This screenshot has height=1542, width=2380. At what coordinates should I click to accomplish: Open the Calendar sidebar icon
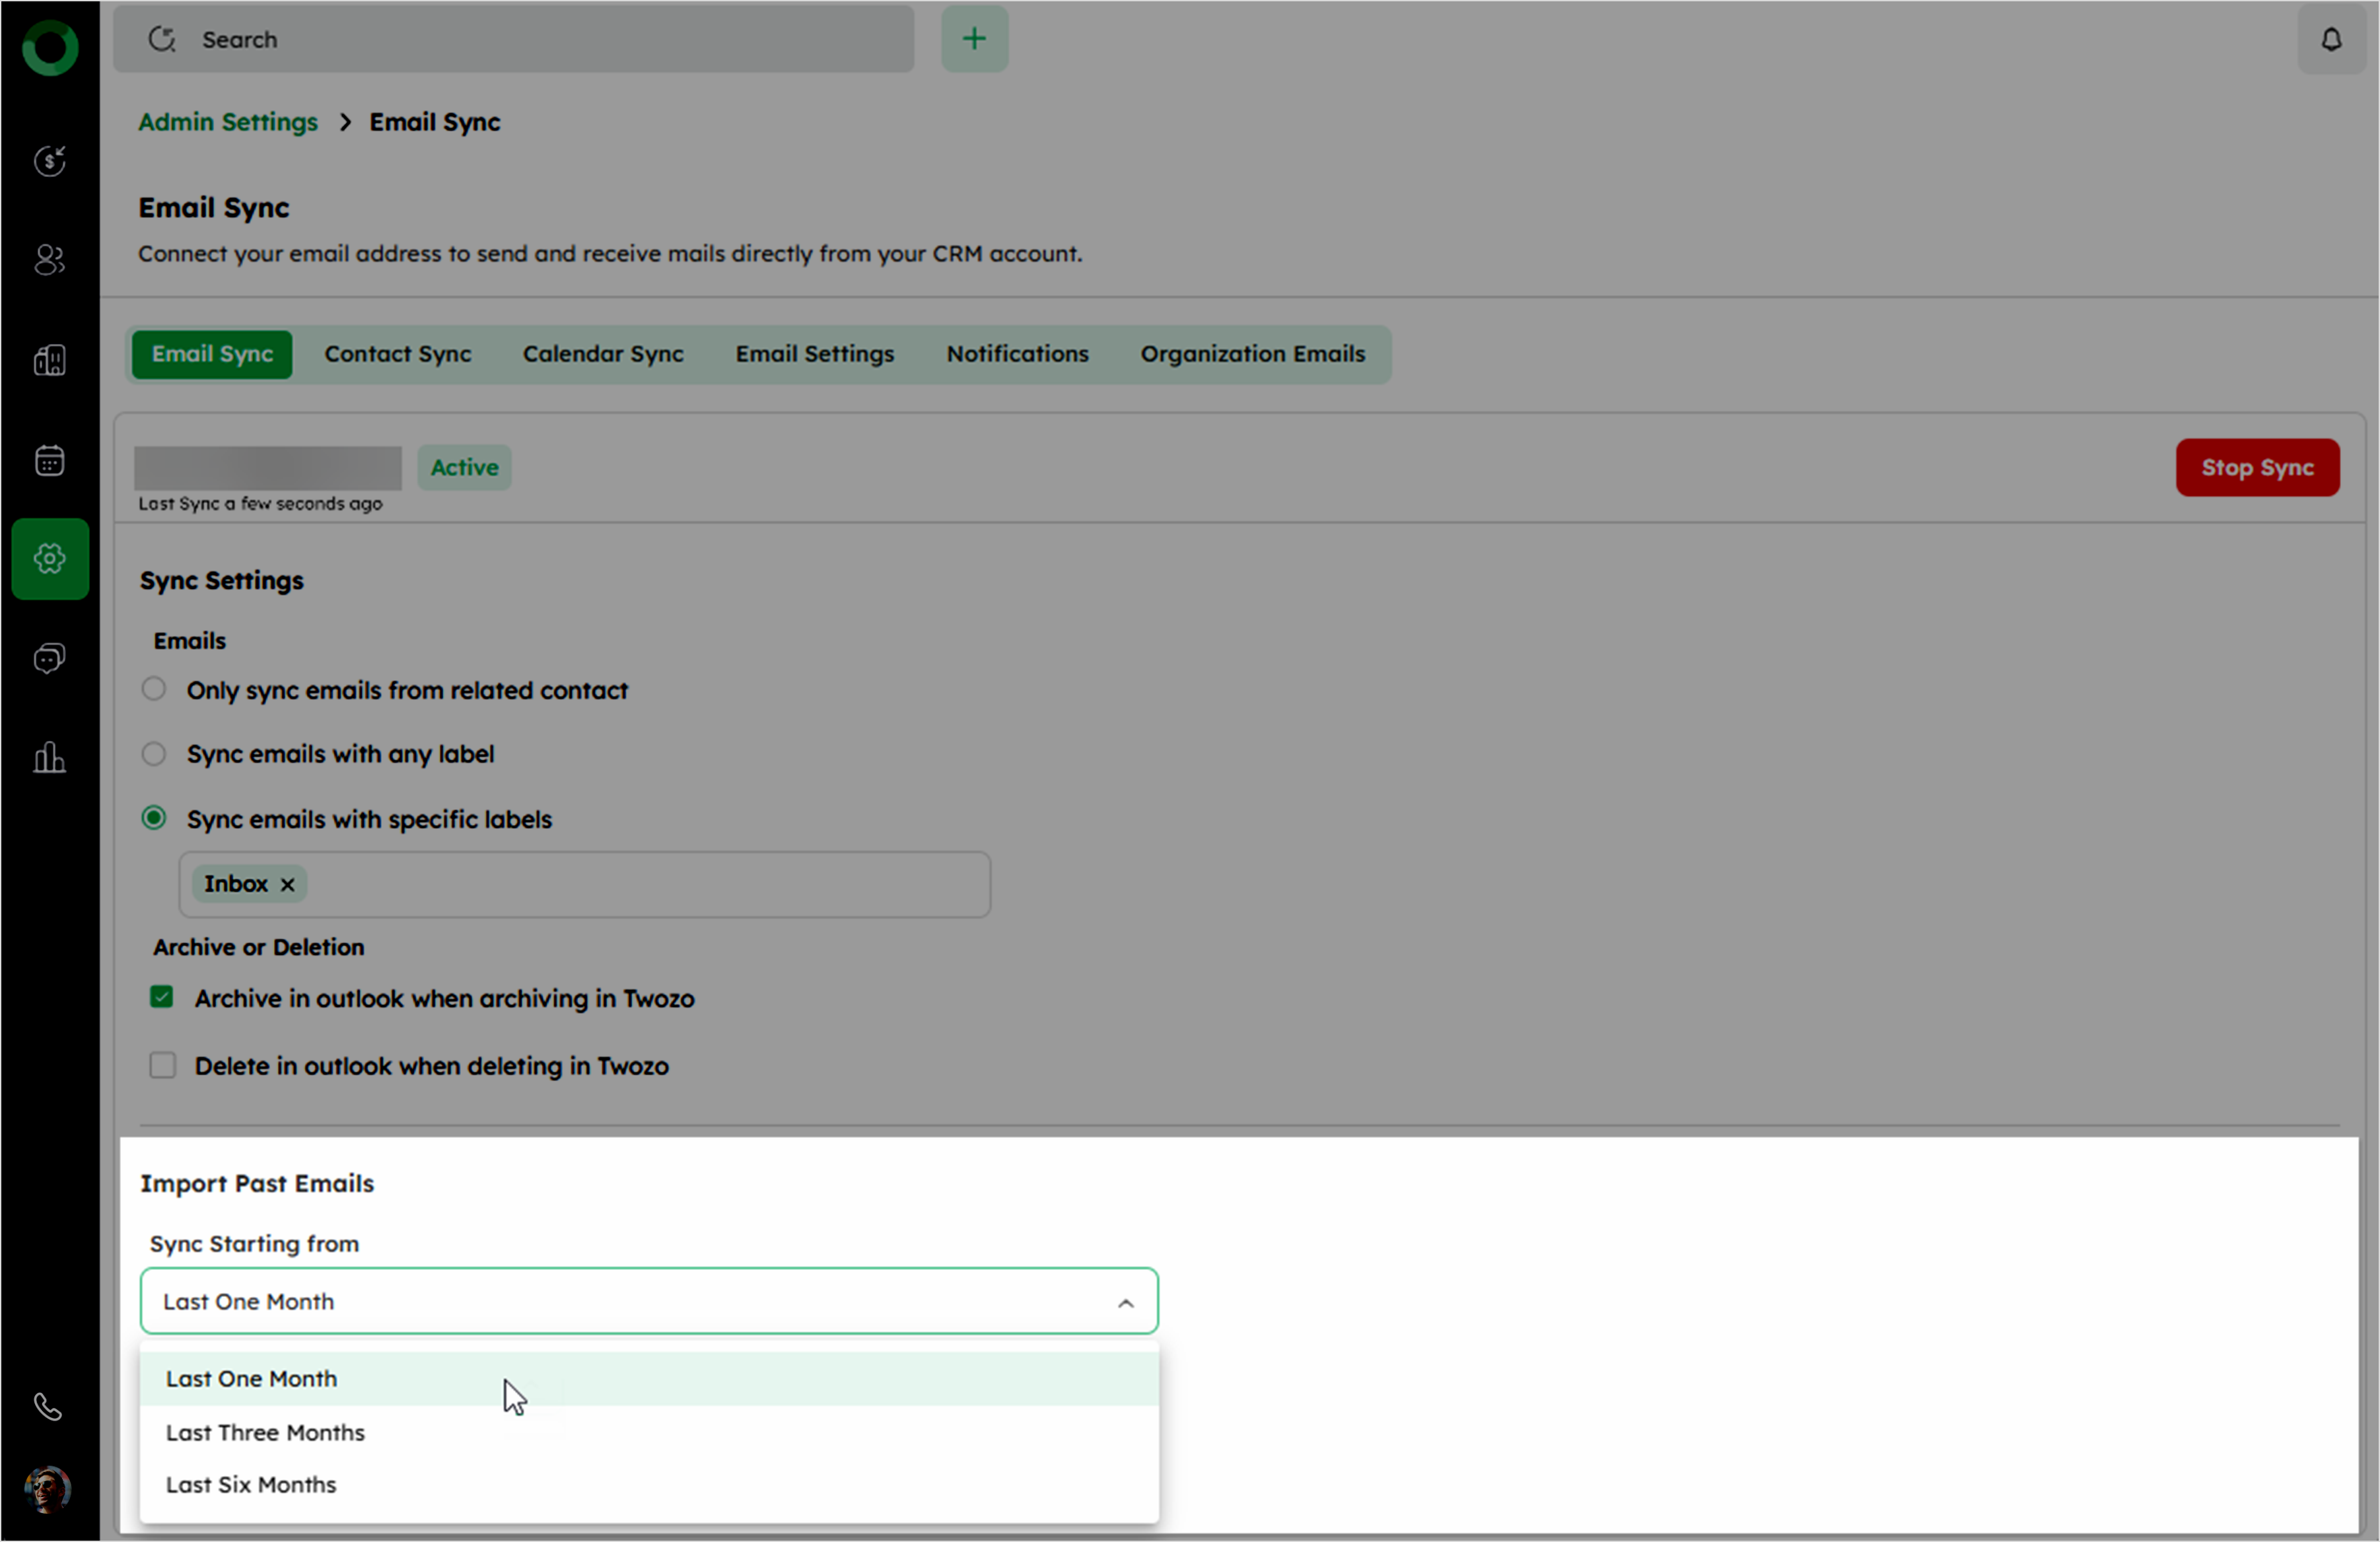pos(49,460)
